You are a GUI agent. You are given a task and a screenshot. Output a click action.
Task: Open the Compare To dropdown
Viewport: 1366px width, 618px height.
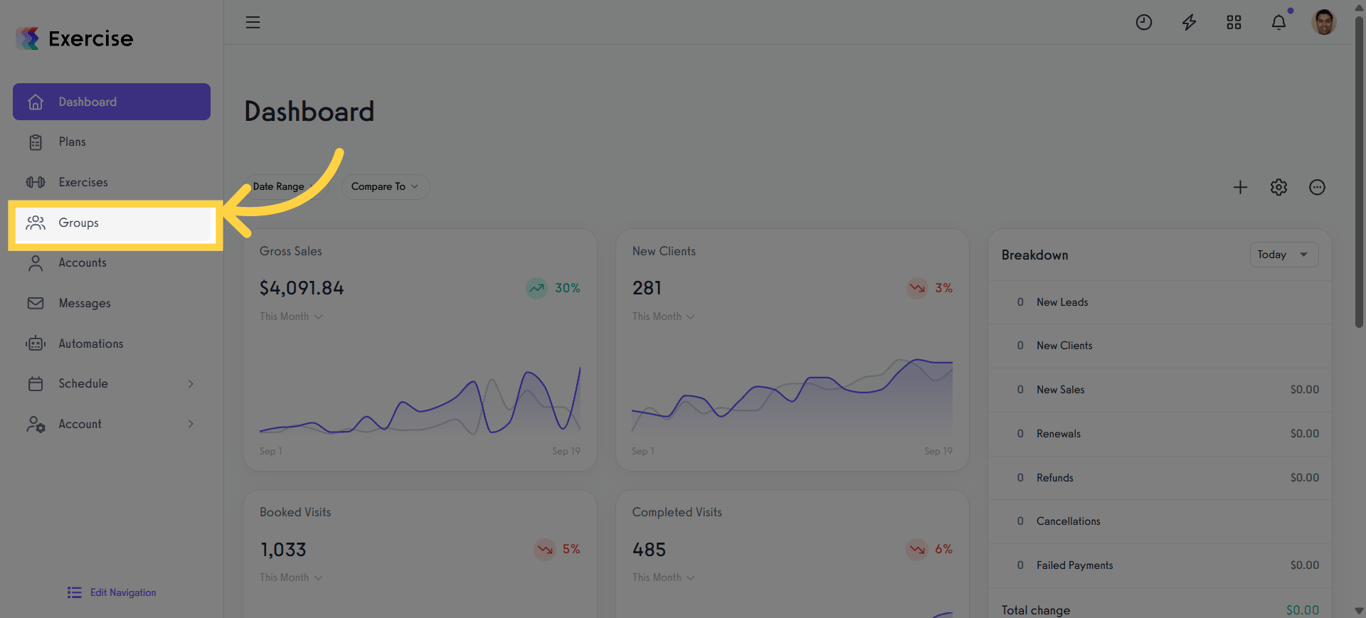(x=385, y=186)
